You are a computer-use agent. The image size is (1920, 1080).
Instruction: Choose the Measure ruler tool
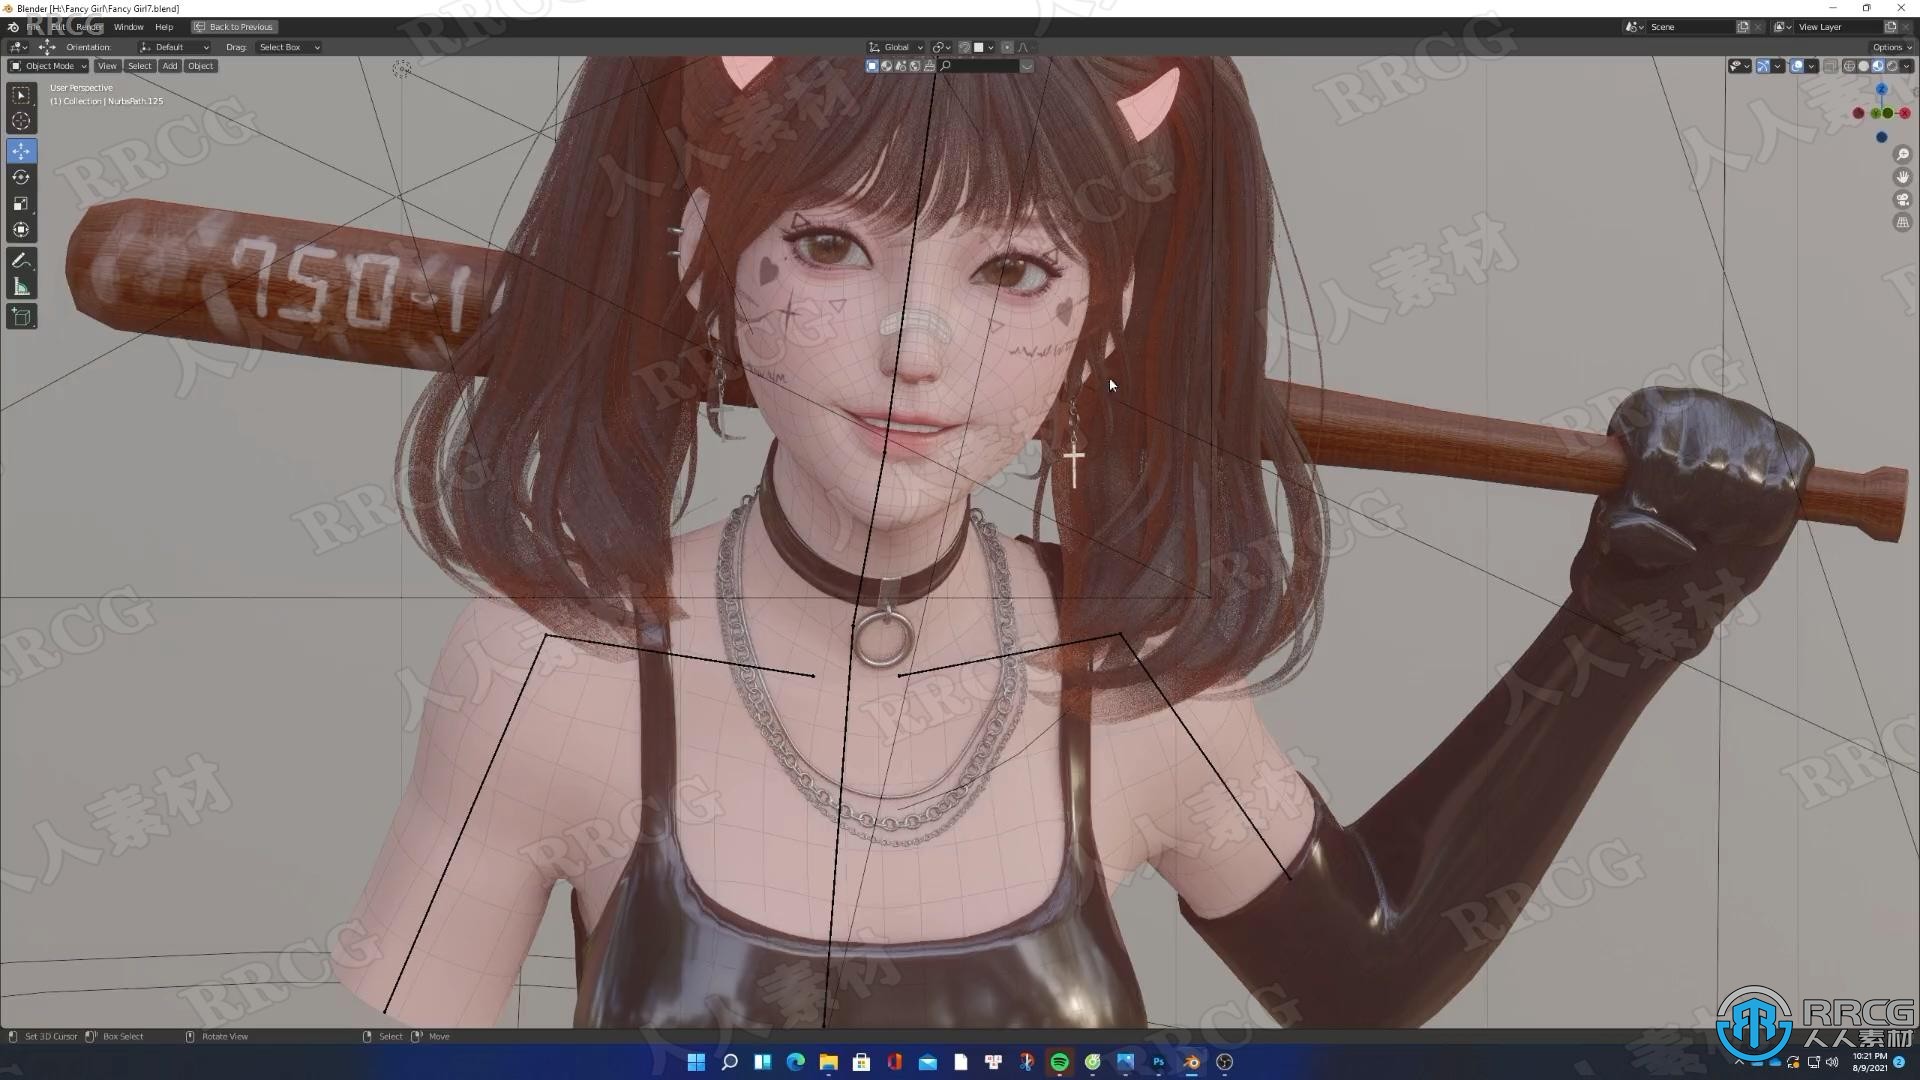(21, 287)
